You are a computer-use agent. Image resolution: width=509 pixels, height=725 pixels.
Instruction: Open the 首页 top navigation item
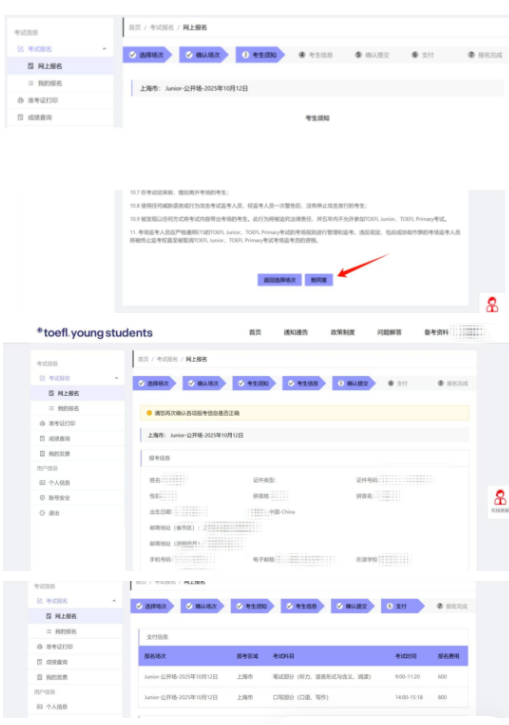pyautogui.click(x=255, y=332)
